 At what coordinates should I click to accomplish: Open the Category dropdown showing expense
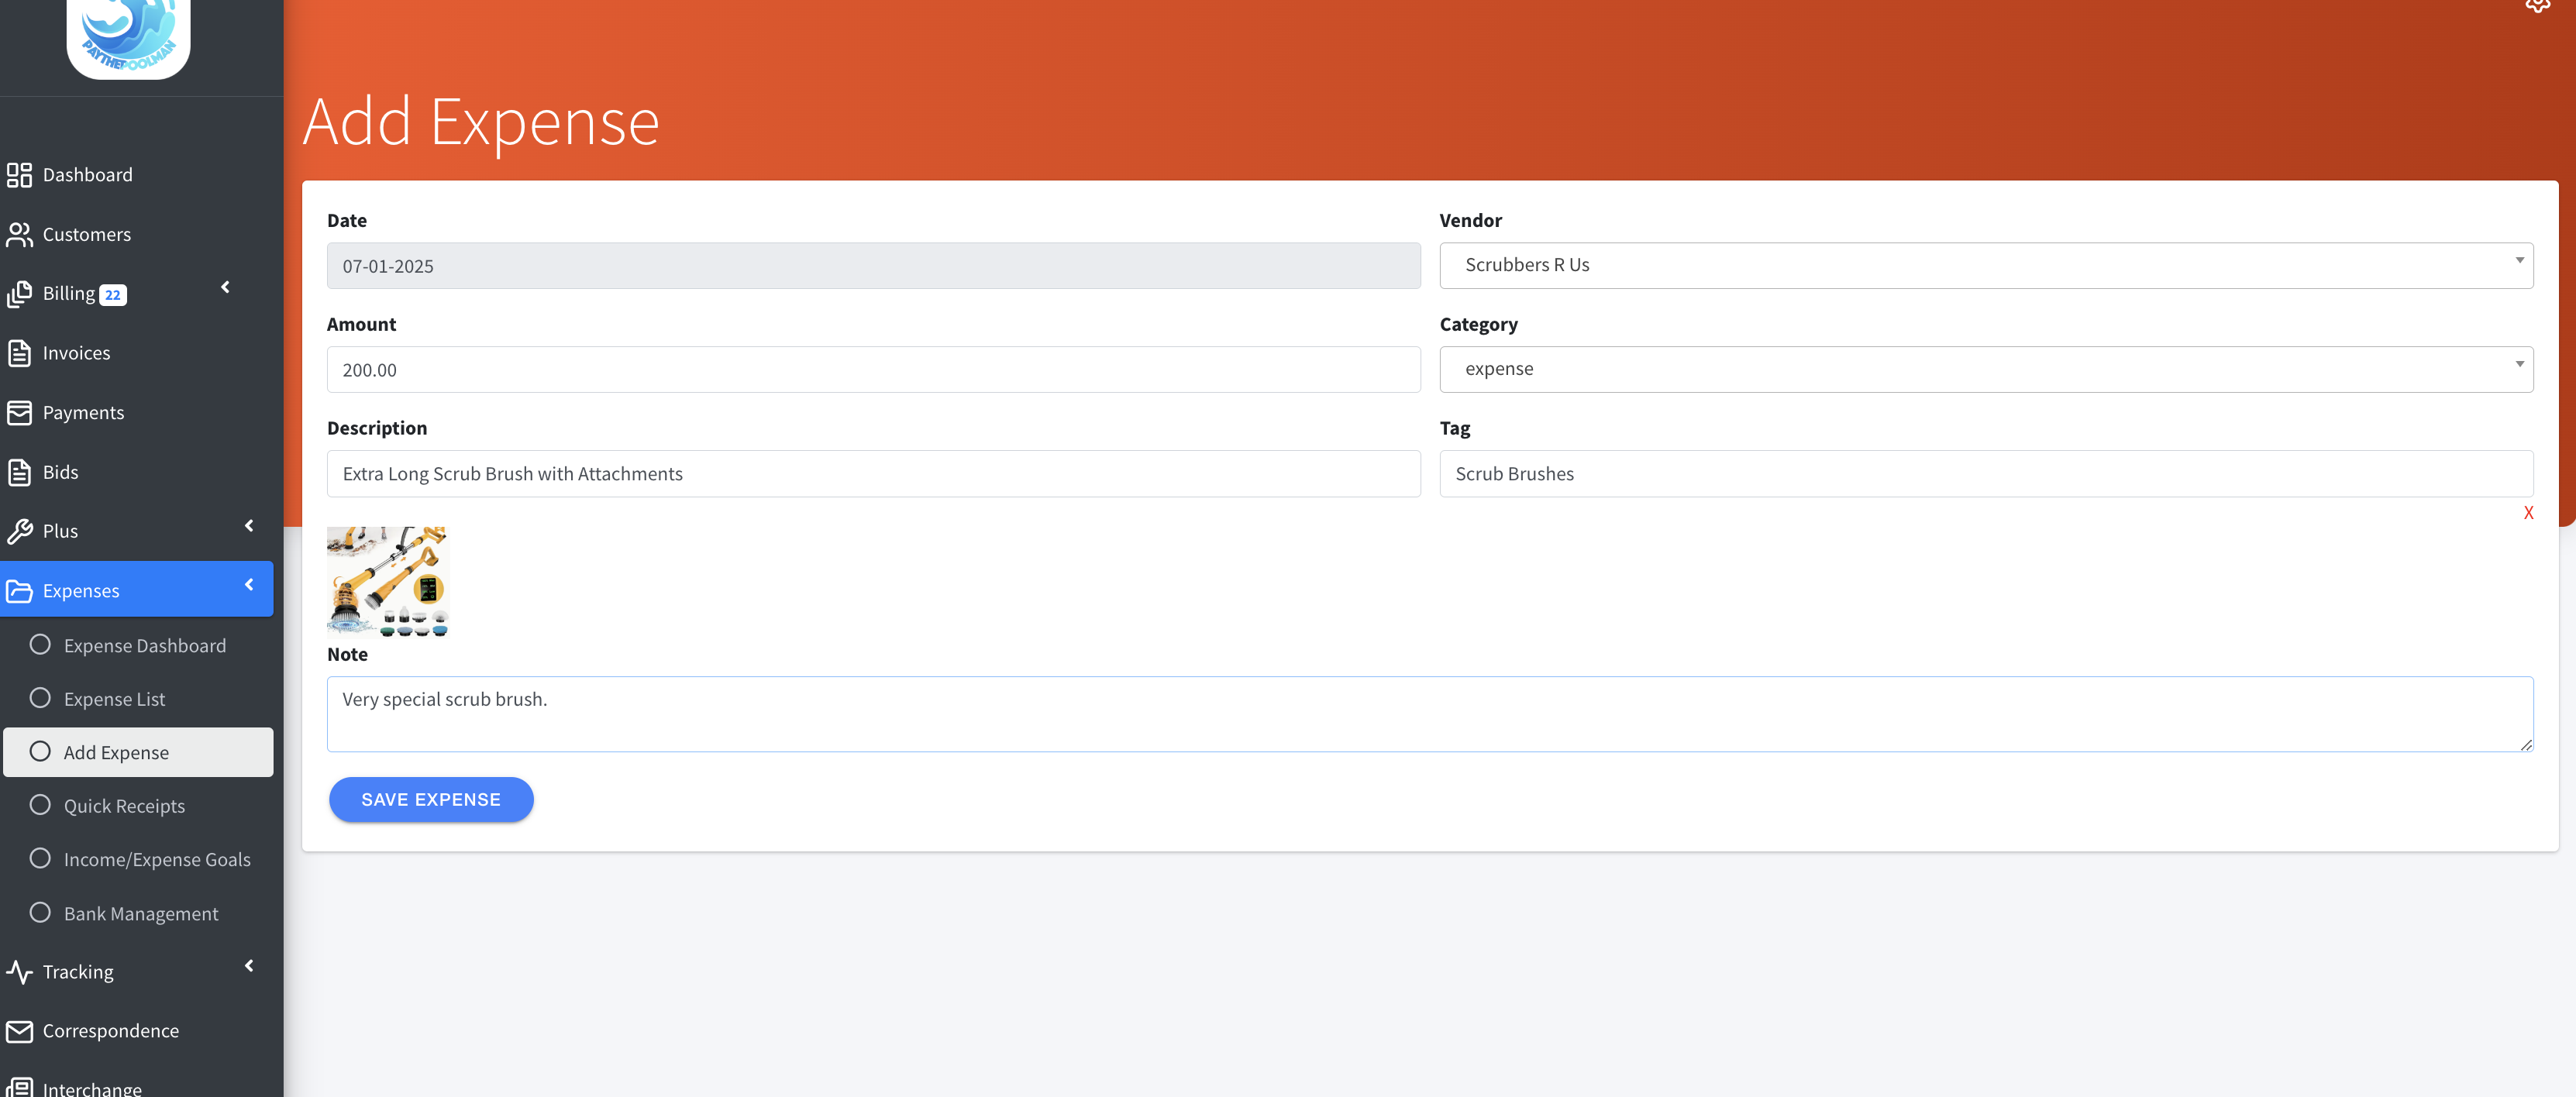pyautogui.click(x=1985, y=369)
